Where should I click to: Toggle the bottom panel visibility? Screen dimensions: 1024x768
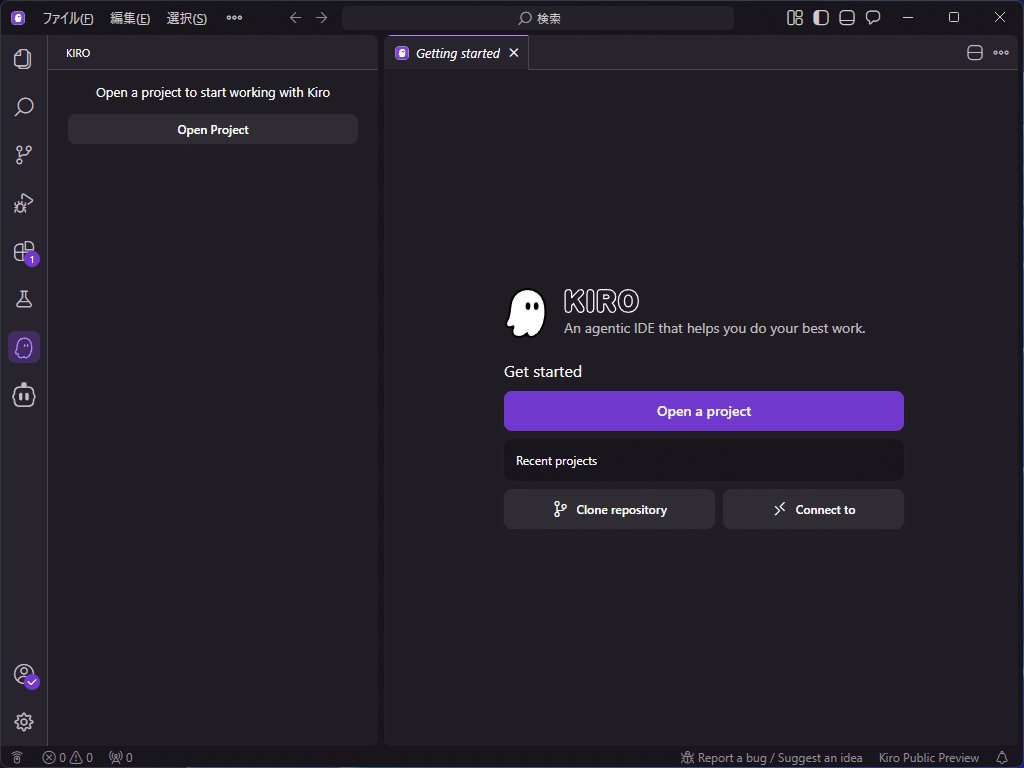pyautogui.click(x=846, y=17)
